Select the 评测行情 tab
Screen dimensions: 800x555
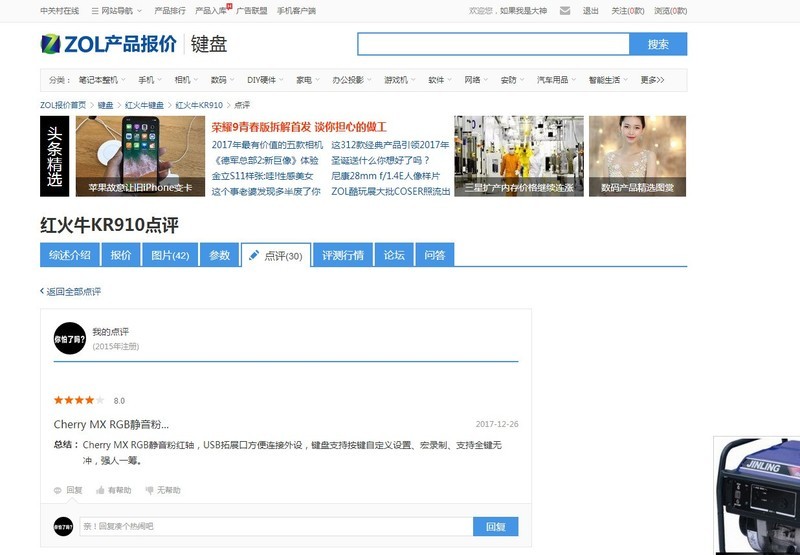coord(343,255)
